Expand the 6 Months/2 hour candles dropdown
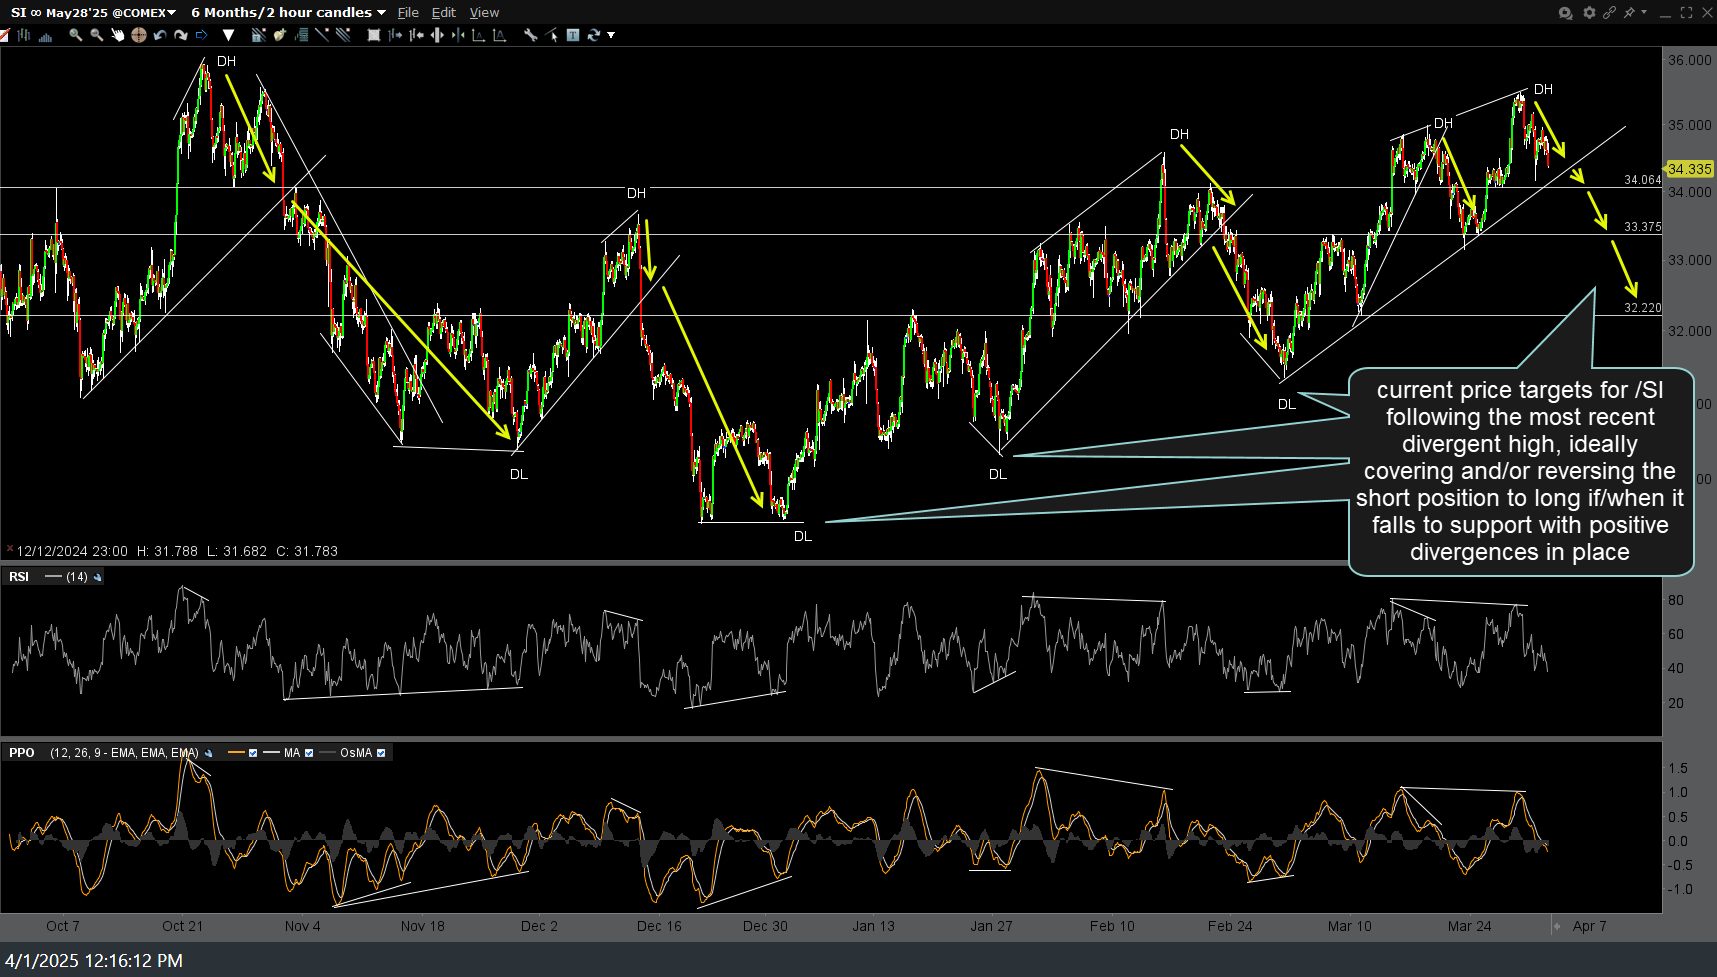This screenshot has height=977, width=1717. (x=288, y=12)
